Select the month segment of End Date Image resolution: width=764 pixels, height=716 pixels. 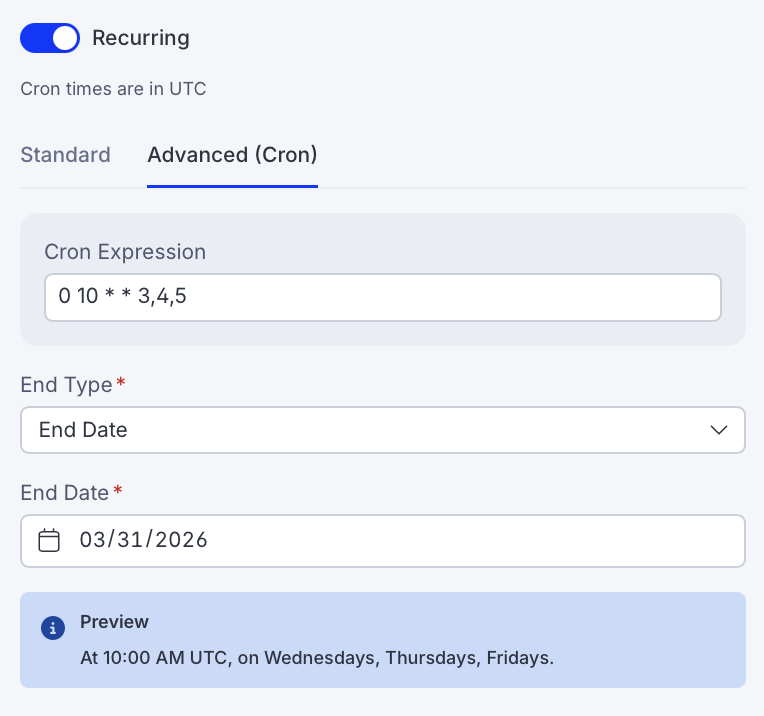click(x=93, y=541)
